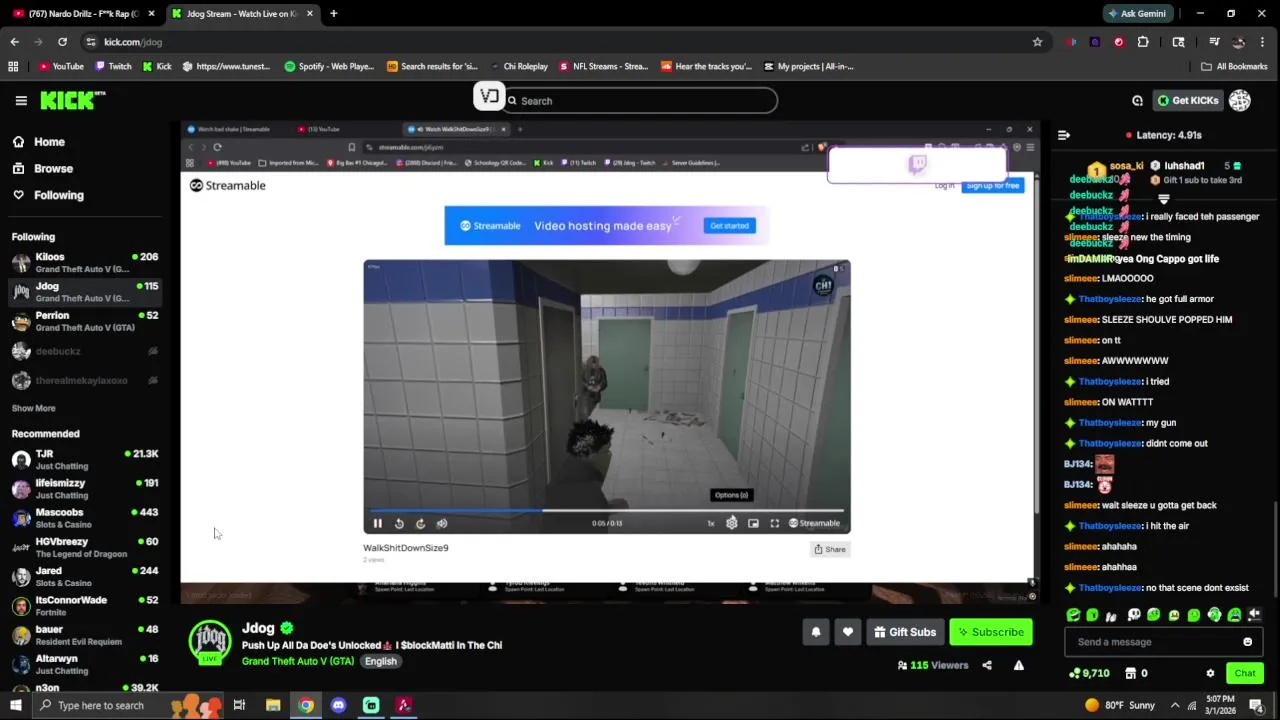Image resolution: width=1280 pixels, height=720 pixels.
Task: Bookmark this page star icon
Action: pos(1037,42)
